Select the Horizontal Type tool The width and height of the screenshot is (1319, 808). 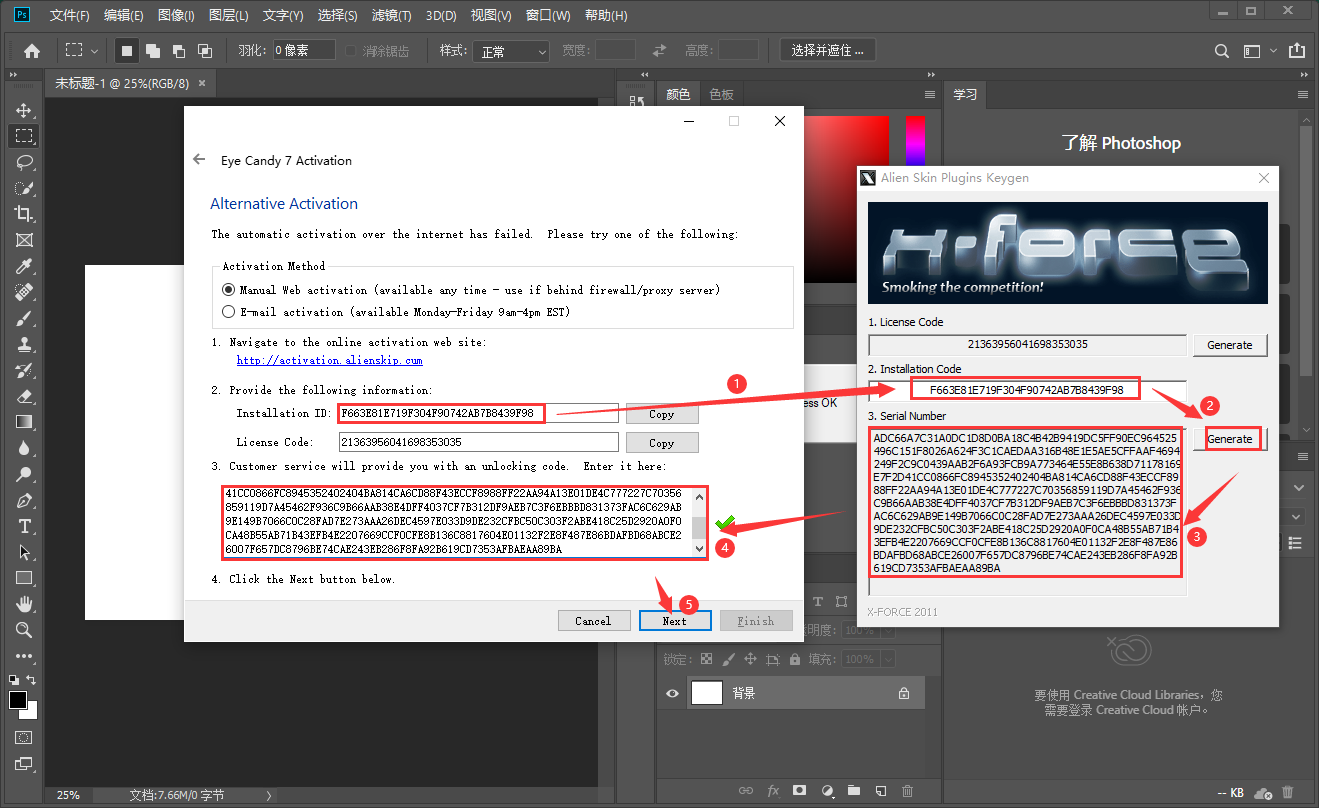[x=24, y=526]
